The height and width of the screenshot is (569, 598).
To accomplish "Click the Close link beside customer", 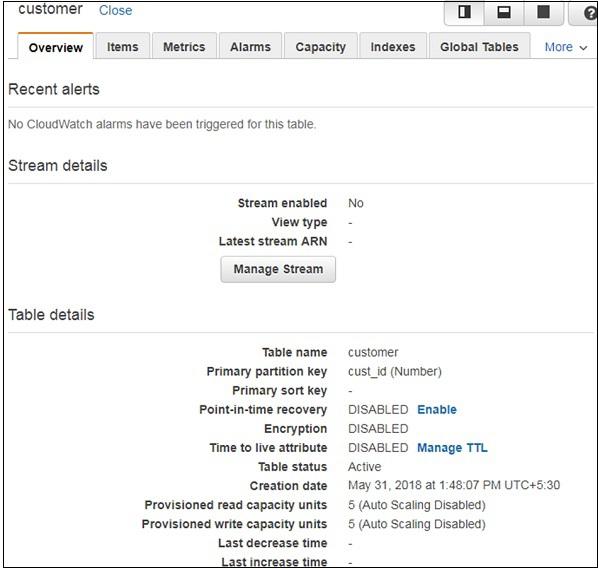I will (x=116, y=10).
